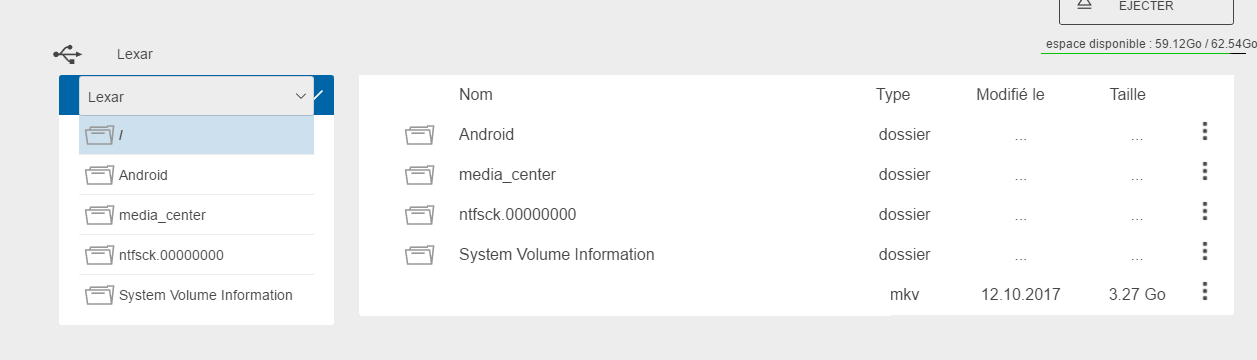The image size is (1257, 360).
Task: Click the EJECTER button
Action: click(1147, 6)
